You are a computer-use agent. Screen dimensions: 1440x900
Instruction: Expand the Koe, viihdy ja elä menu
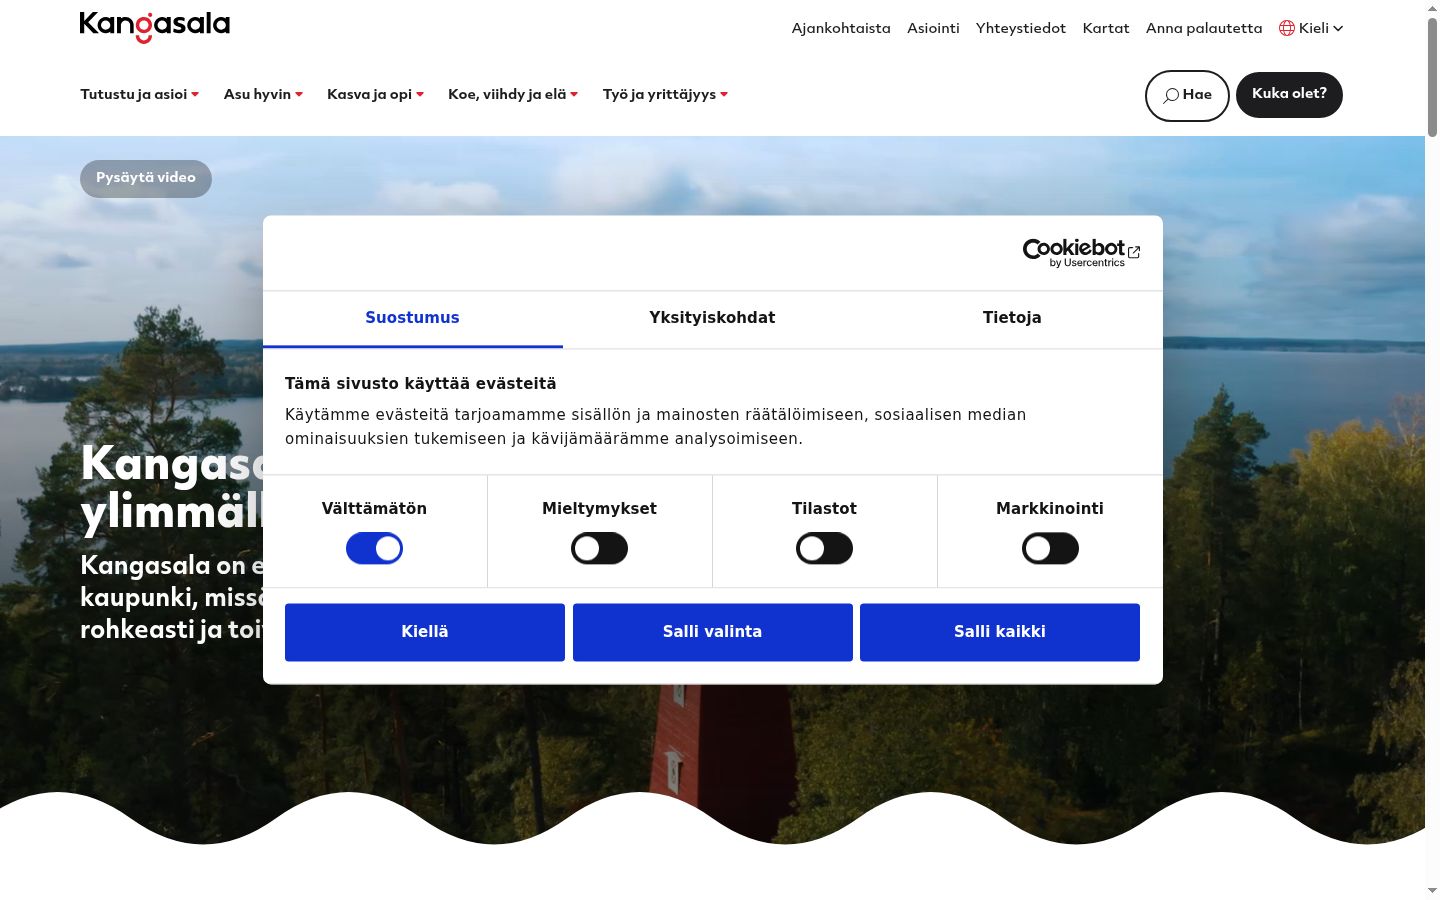513,94
